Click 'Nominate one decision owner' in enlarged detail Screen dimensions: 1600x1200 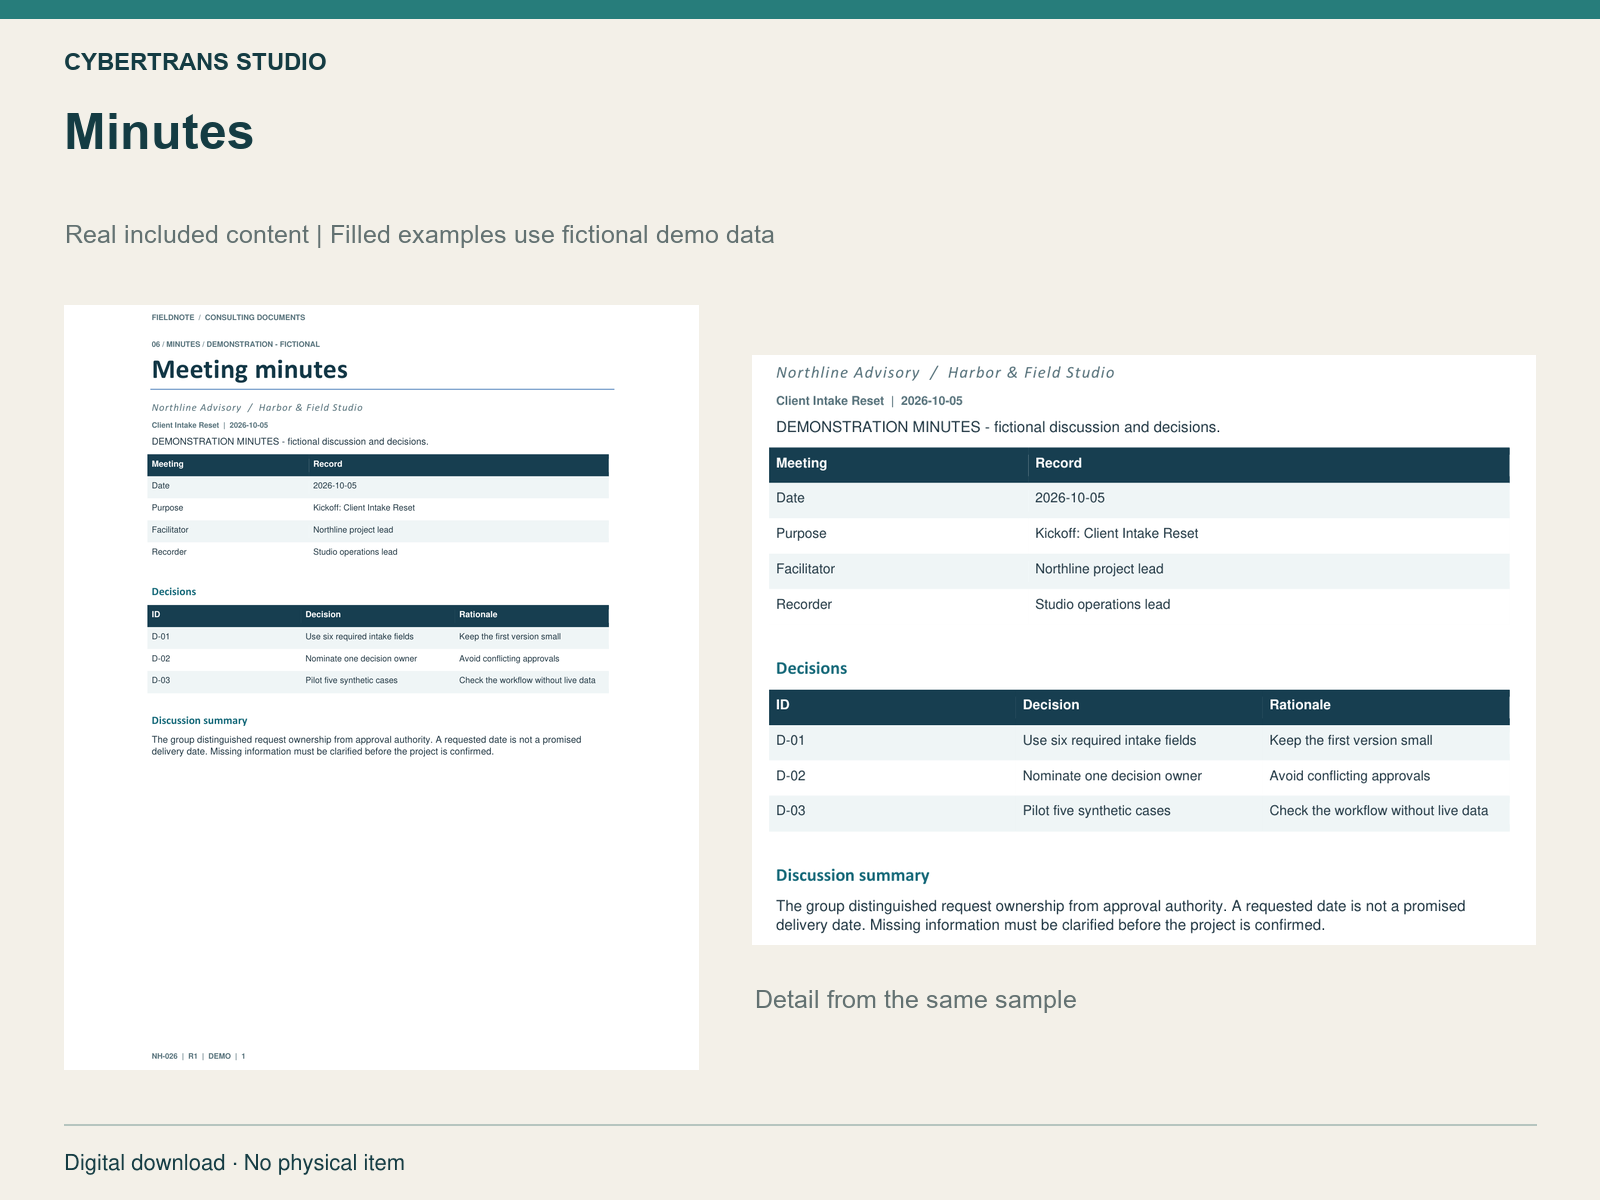pyautogui.click(x=1112, y=776)
